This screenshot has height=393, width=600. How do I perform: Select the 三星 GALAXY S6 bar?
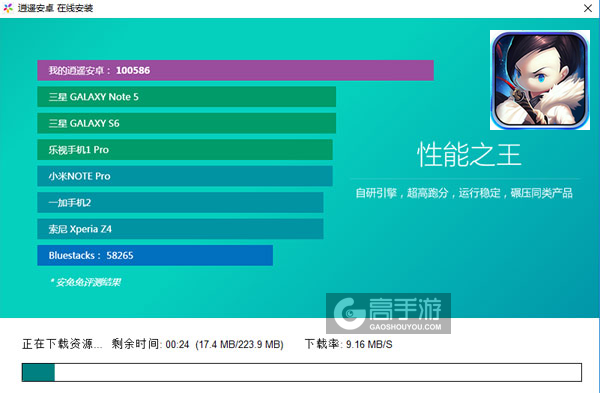tap(186, 123)
